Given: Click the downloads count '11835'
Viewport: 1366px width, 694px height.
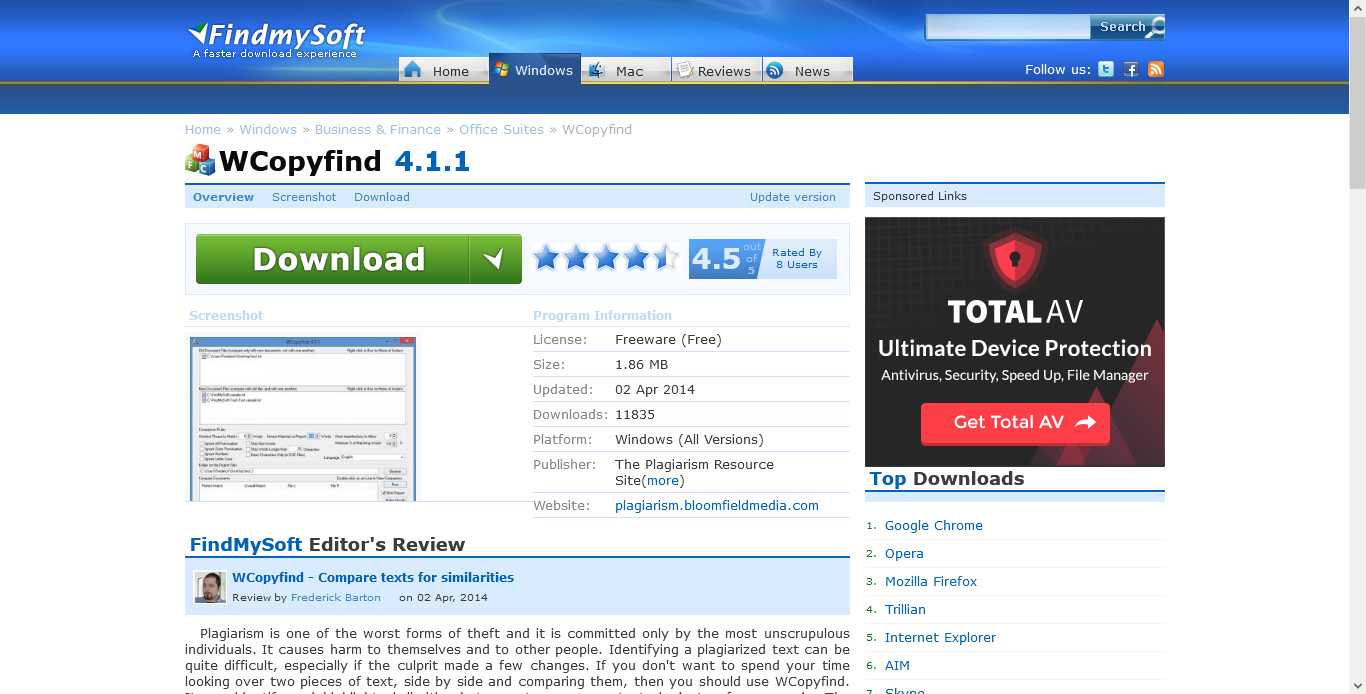Looking at the screenshot, I should click(x=635, y=414).
